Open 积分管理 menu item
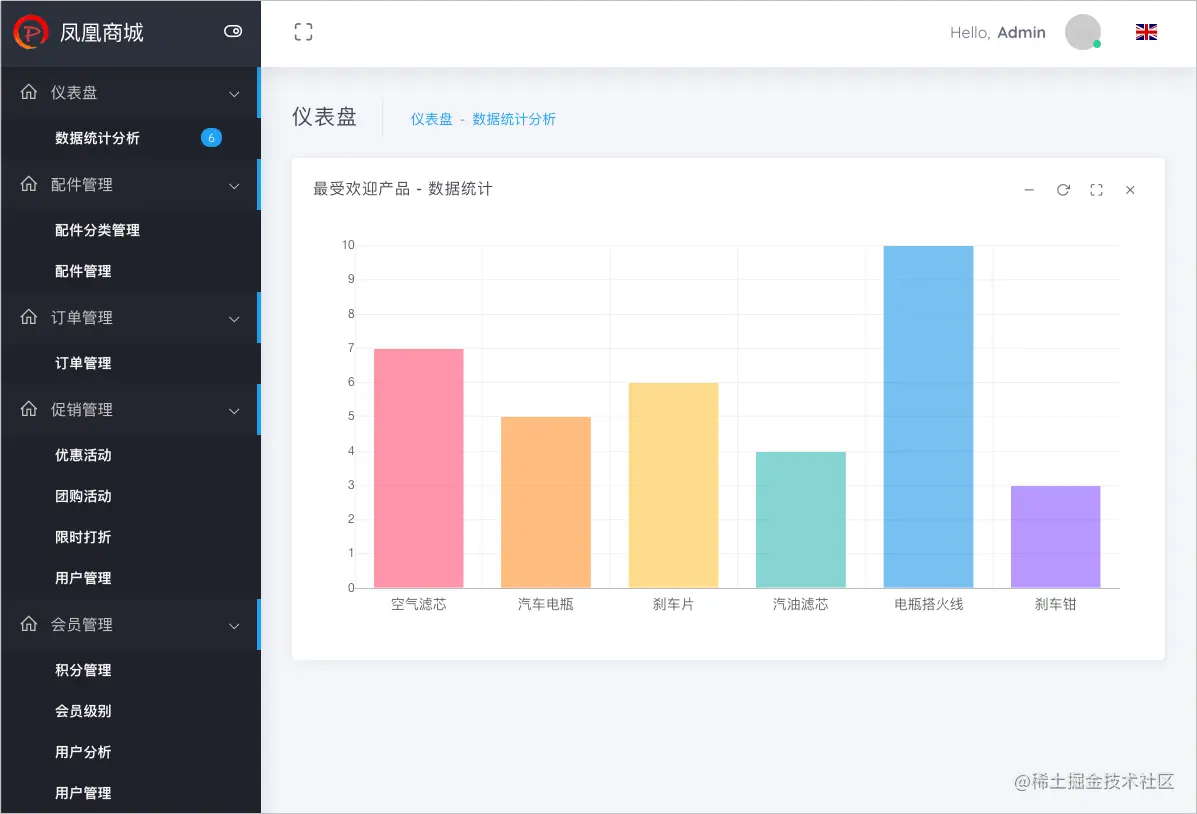 click(83, 670)
